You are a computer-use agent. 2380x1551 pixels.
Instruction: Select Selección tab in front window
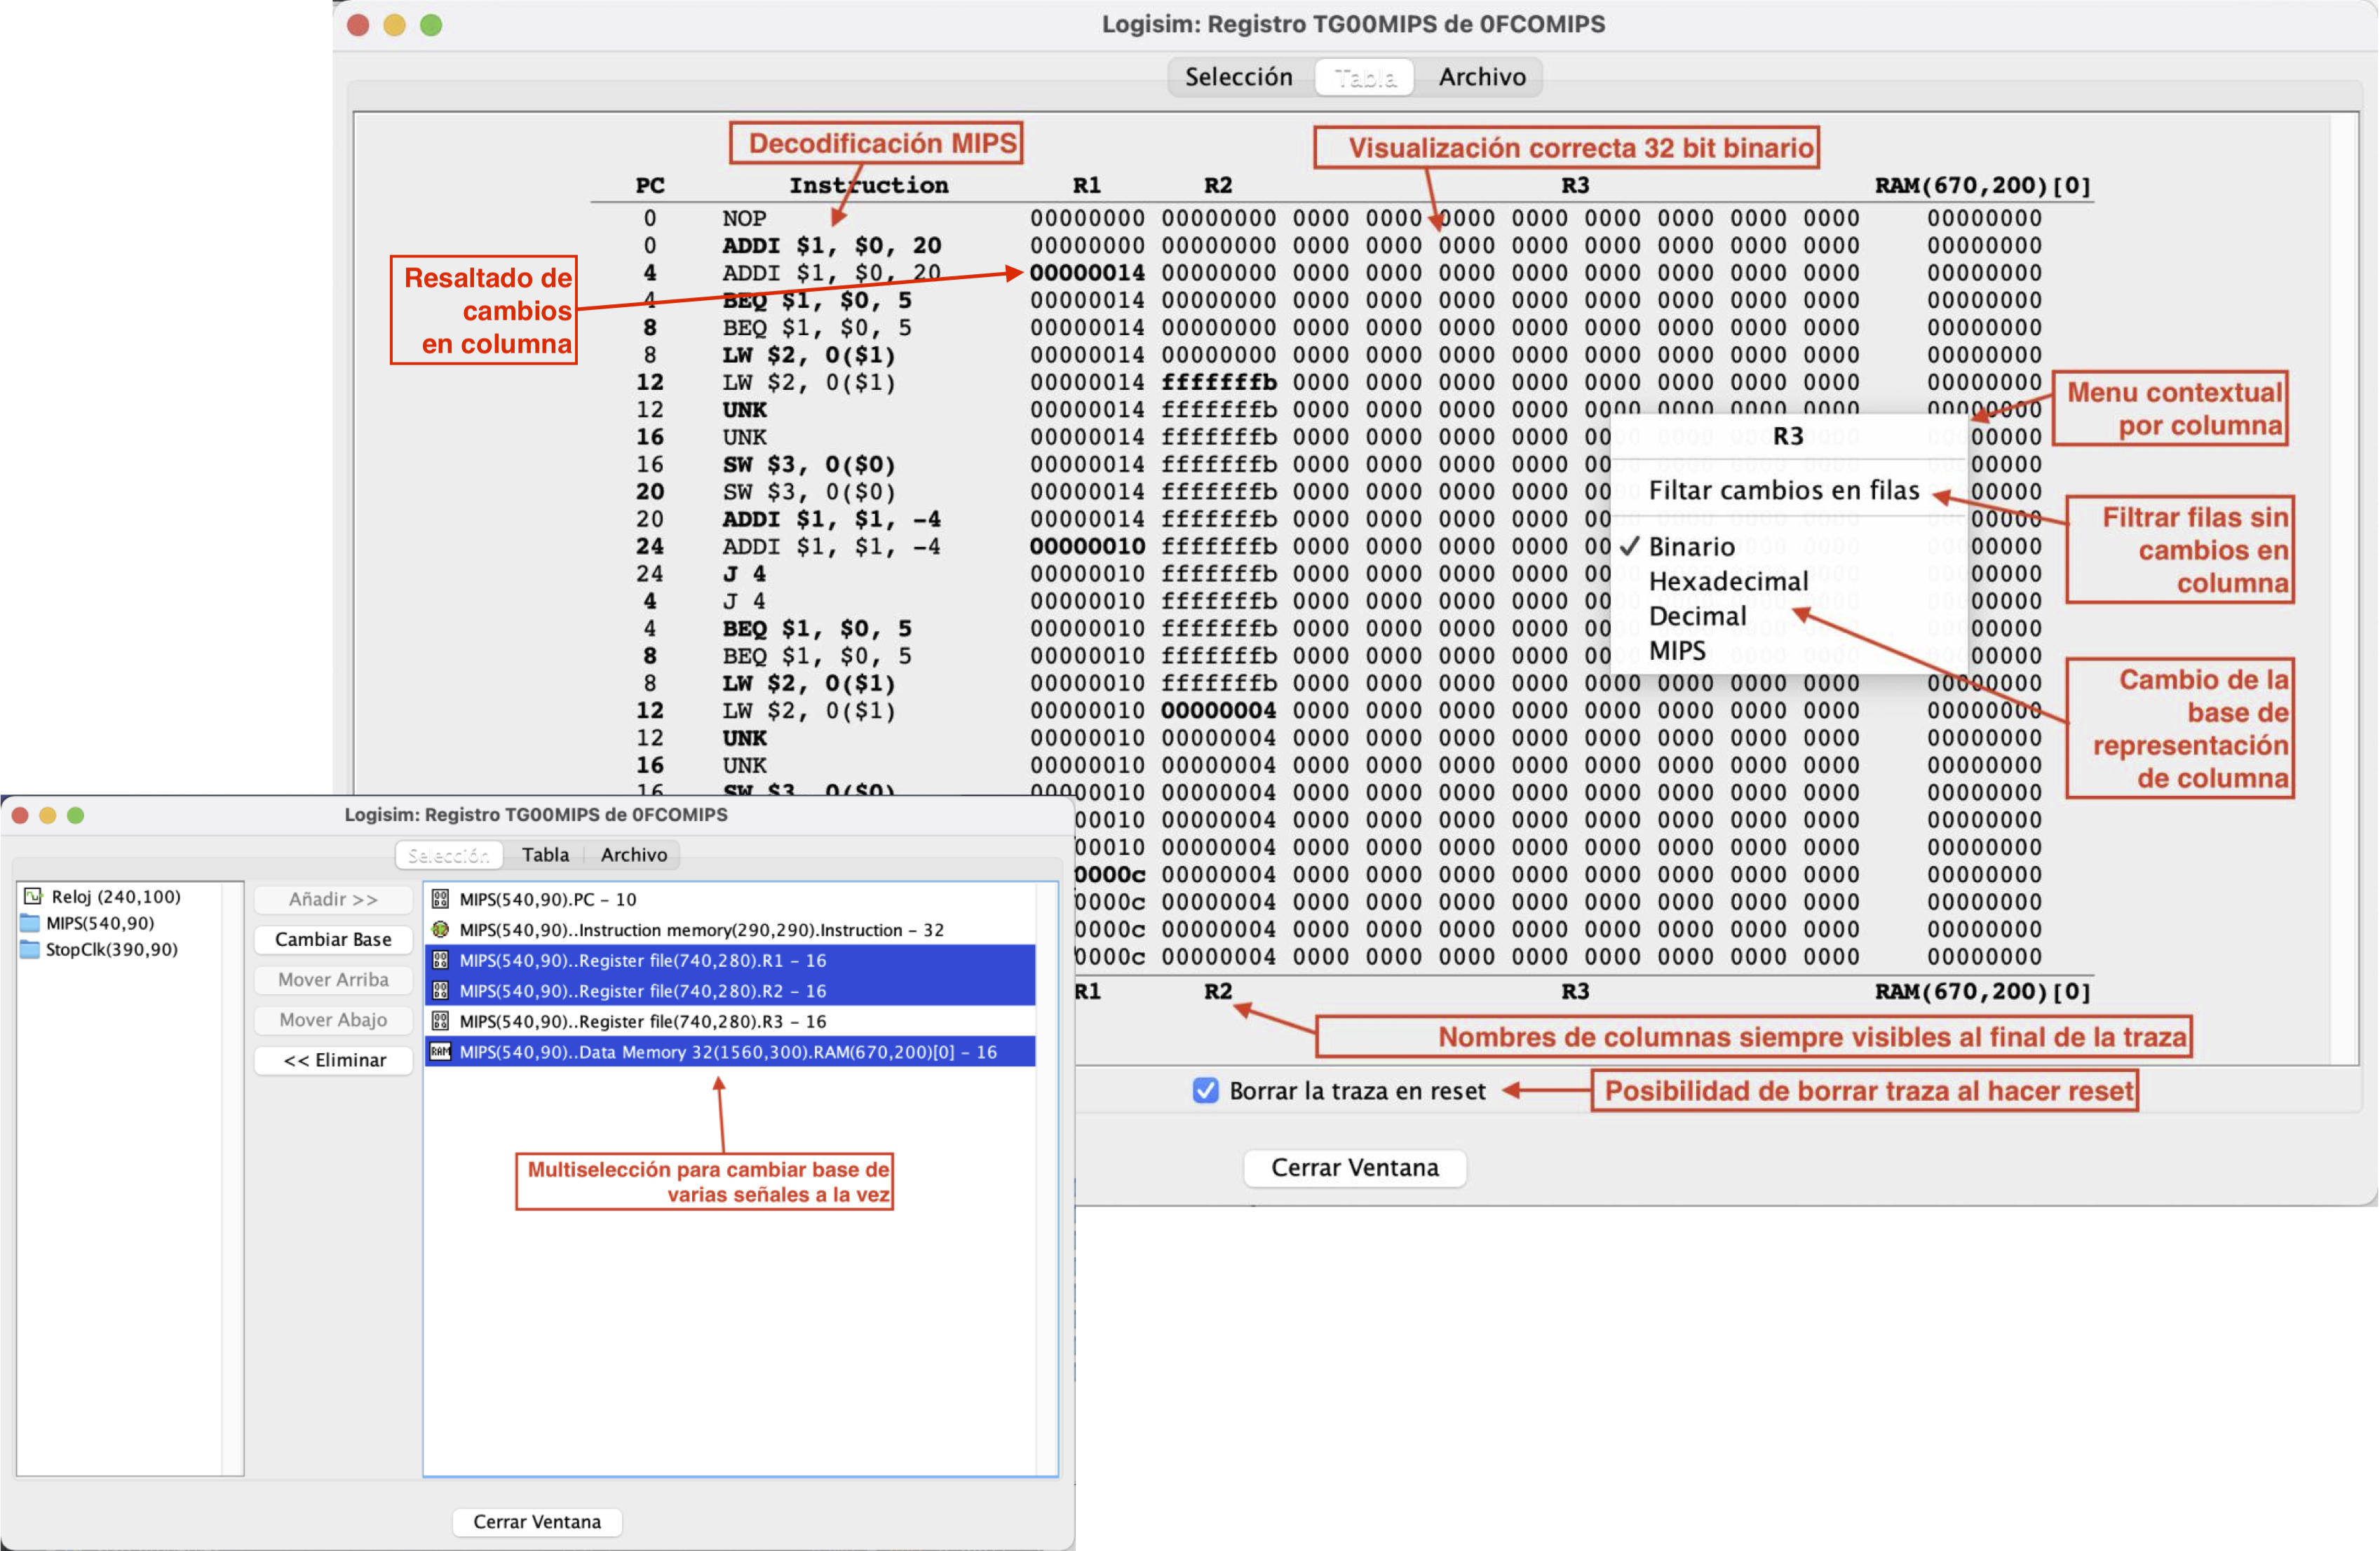449,855
